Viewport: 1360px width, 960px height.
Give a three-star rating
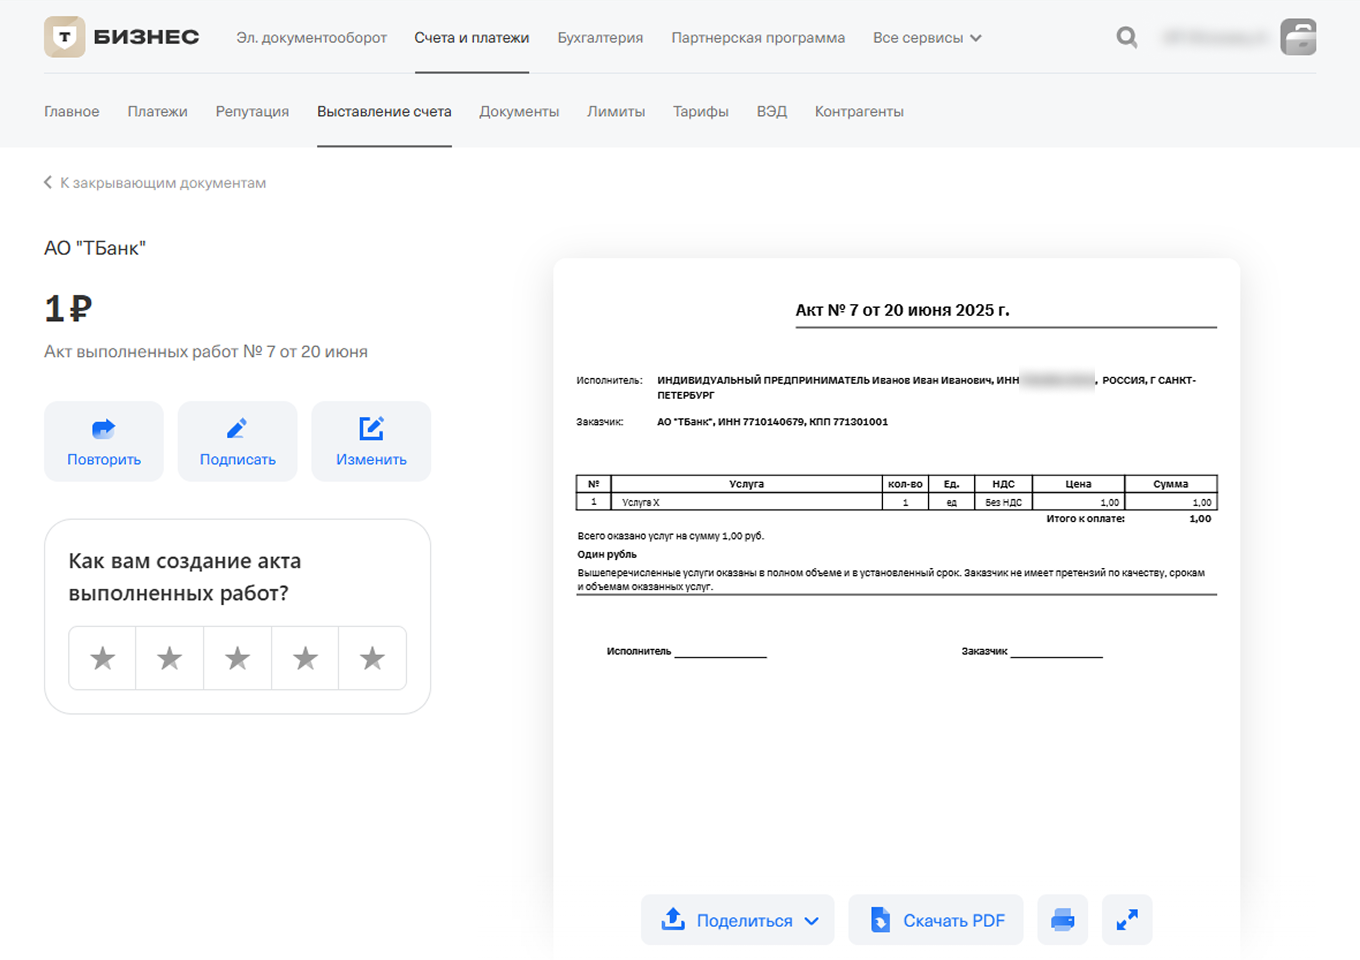[x=237, y=658]
